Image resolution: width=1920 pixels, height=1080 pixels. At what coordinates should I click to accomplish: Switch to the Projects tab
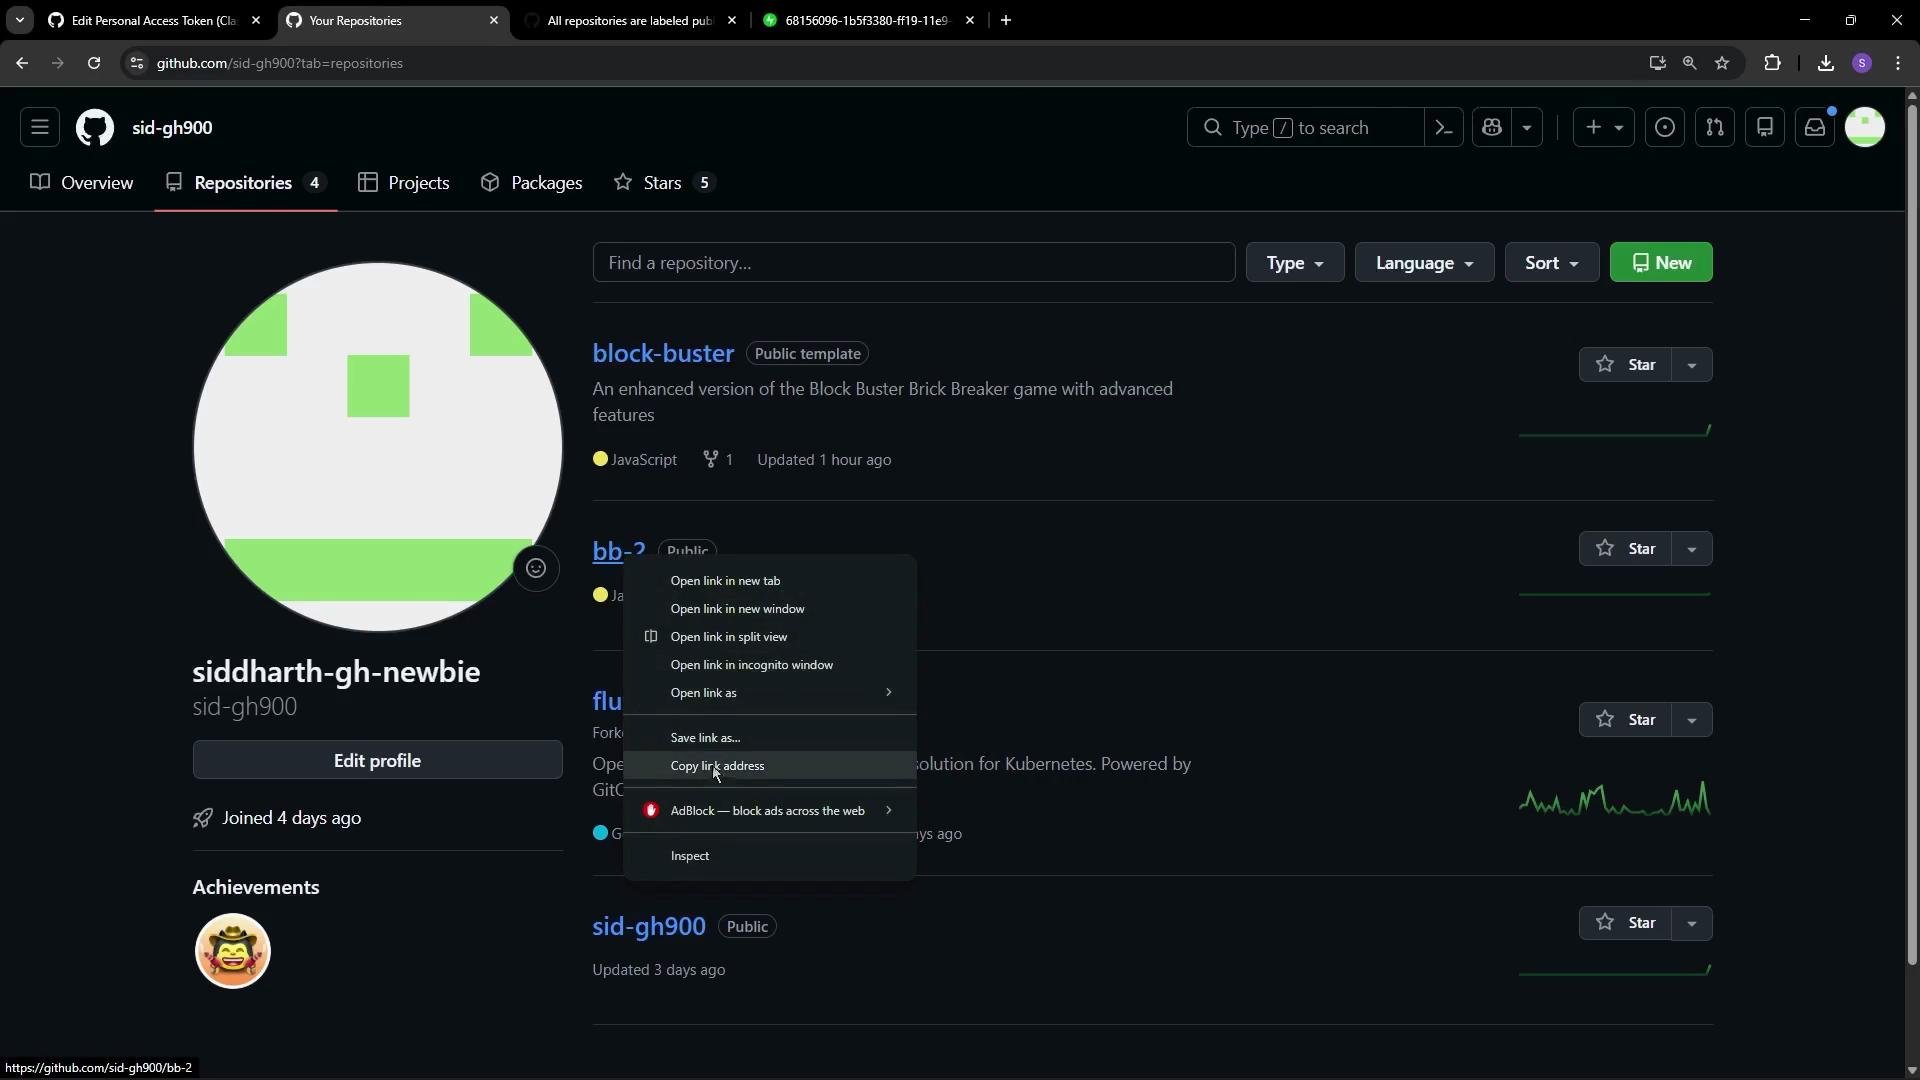coord(404,182)
